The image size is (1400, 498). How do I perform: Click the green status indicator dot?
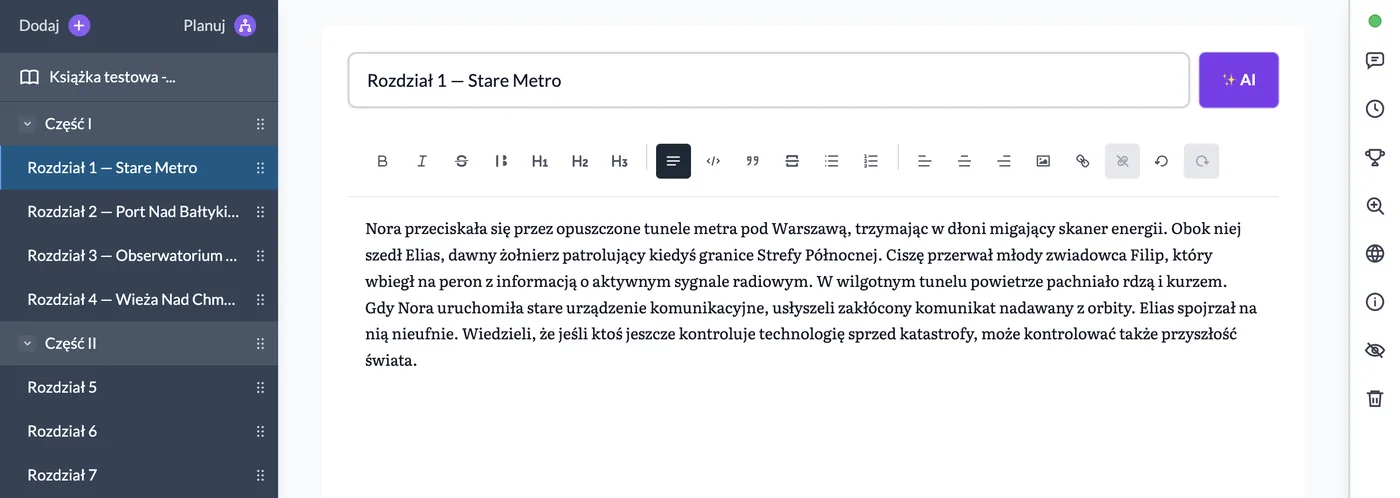click(x=1375, y=20)
